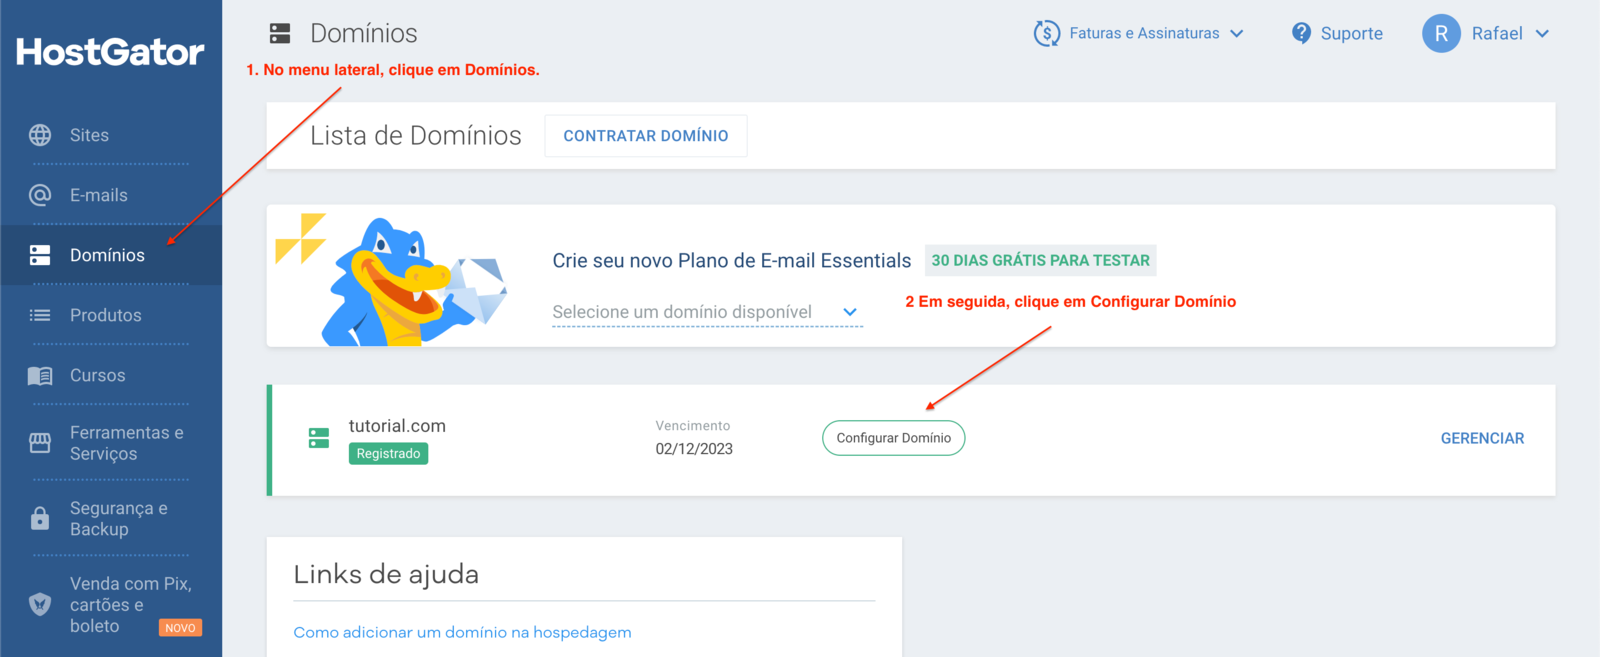The height and width of the screenshot is (657, 1600).
Task: Open the Rafael account menu chevron
Action: tap(1542, 33)
